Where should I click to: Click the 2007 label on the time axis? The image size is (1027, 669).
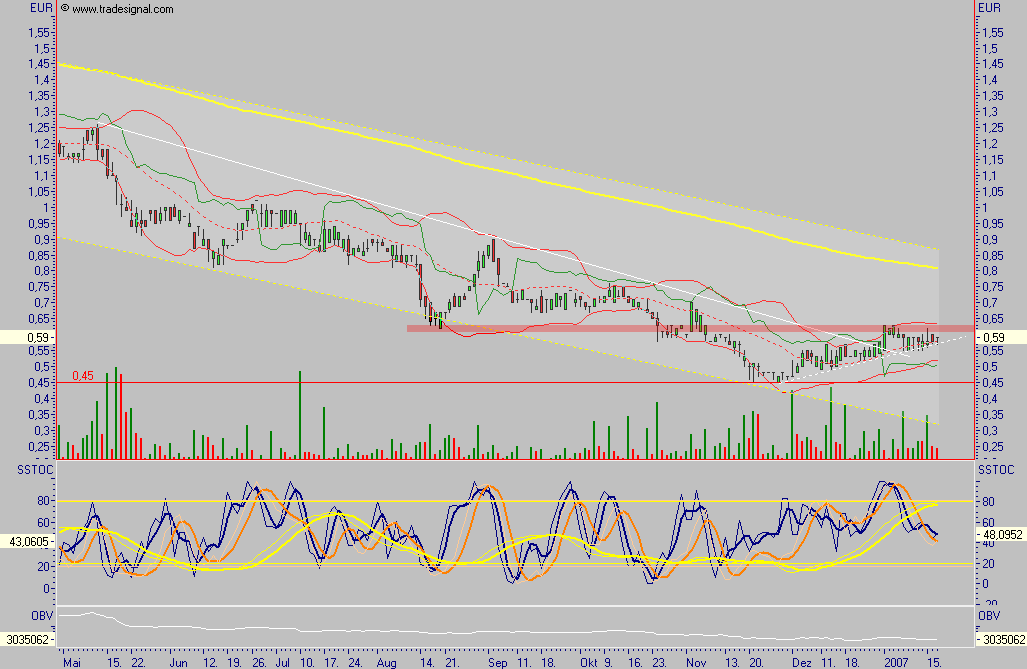(x=897, y=662)
